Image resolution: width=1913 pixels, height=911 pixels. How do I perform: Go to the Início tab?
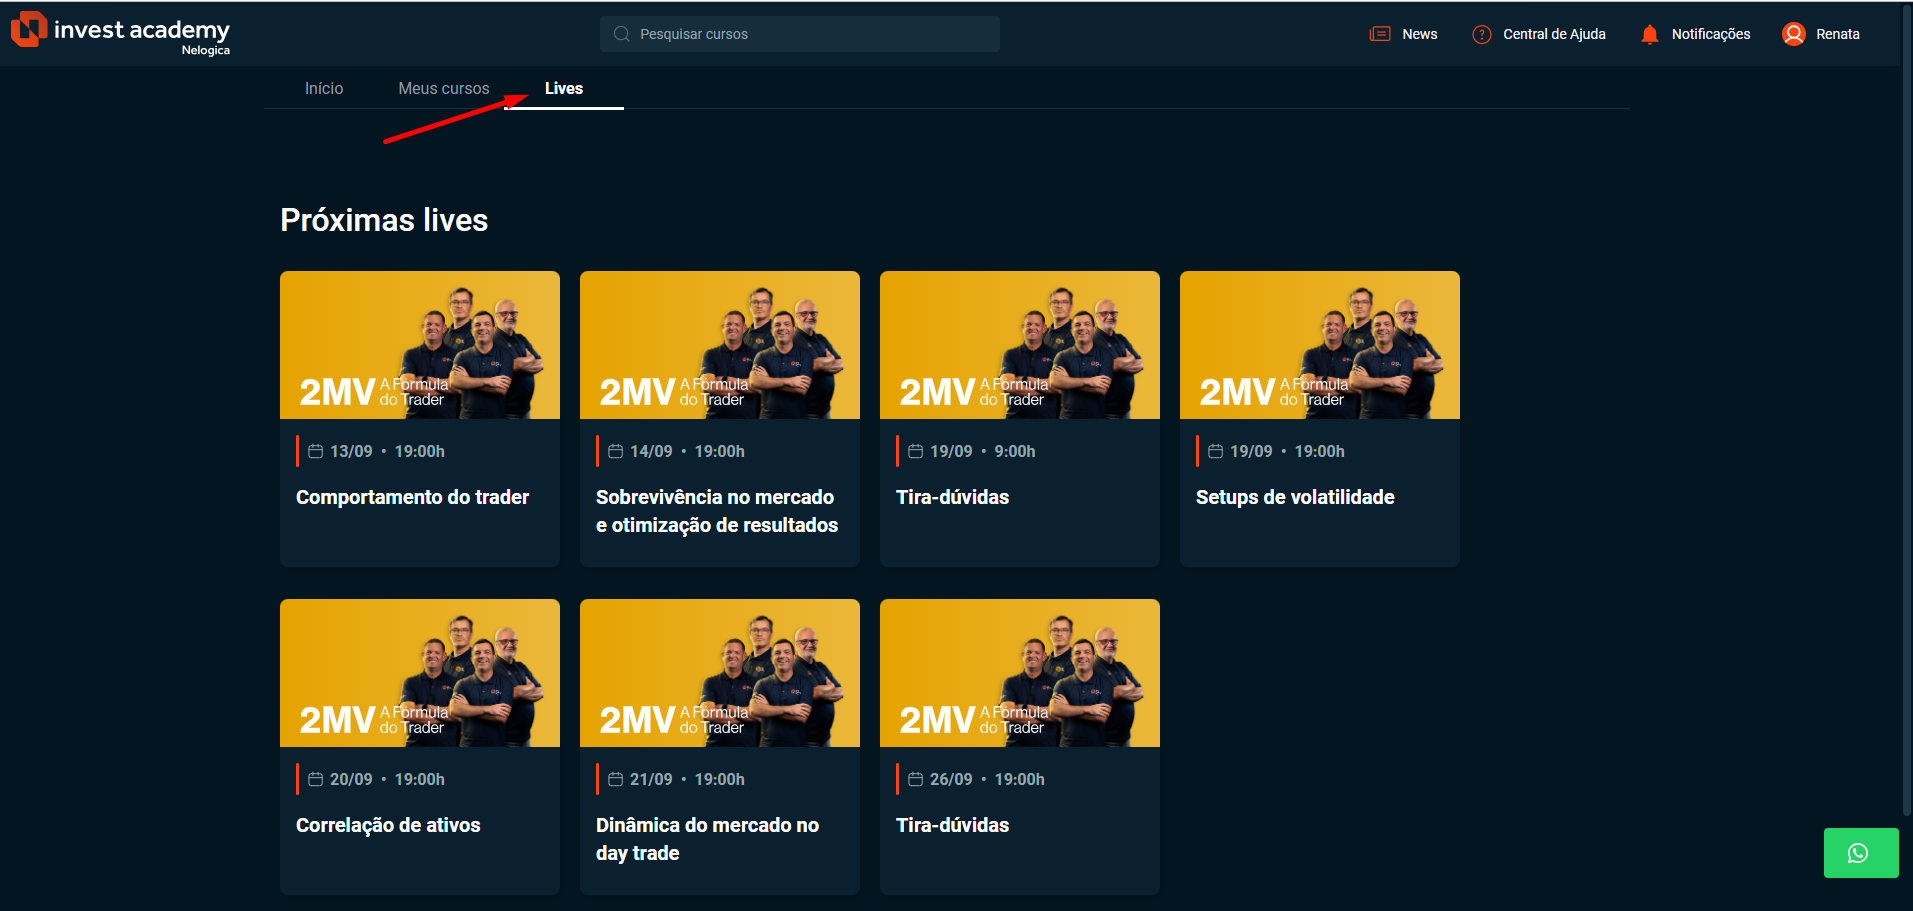click(324, 88)
